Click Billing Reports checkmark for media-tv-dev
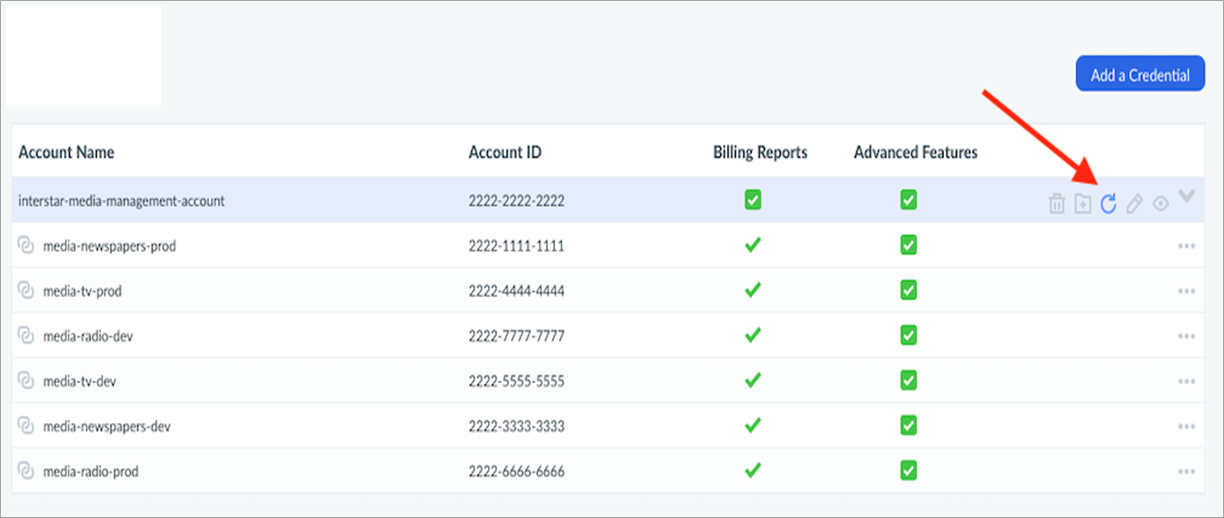Screen dimensions: 1224x518 click(753, 380)
